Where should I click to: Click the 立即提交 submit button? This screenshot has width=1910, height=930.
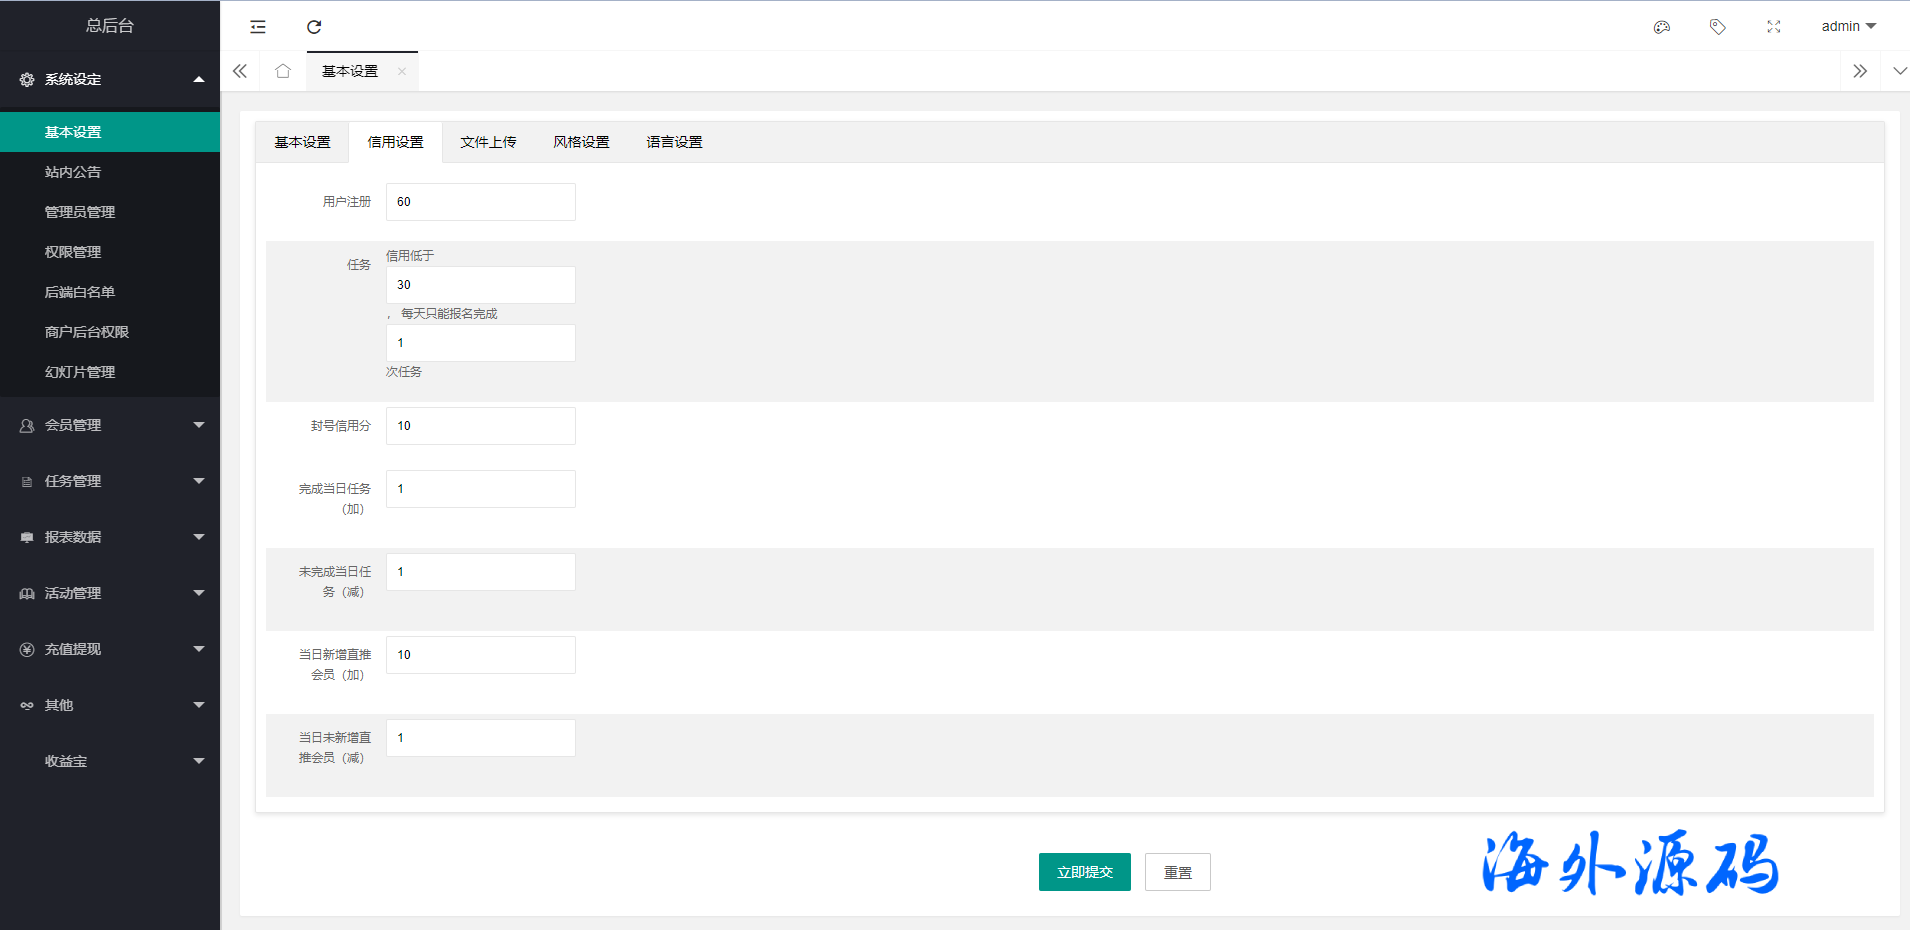coord(1084,872)
